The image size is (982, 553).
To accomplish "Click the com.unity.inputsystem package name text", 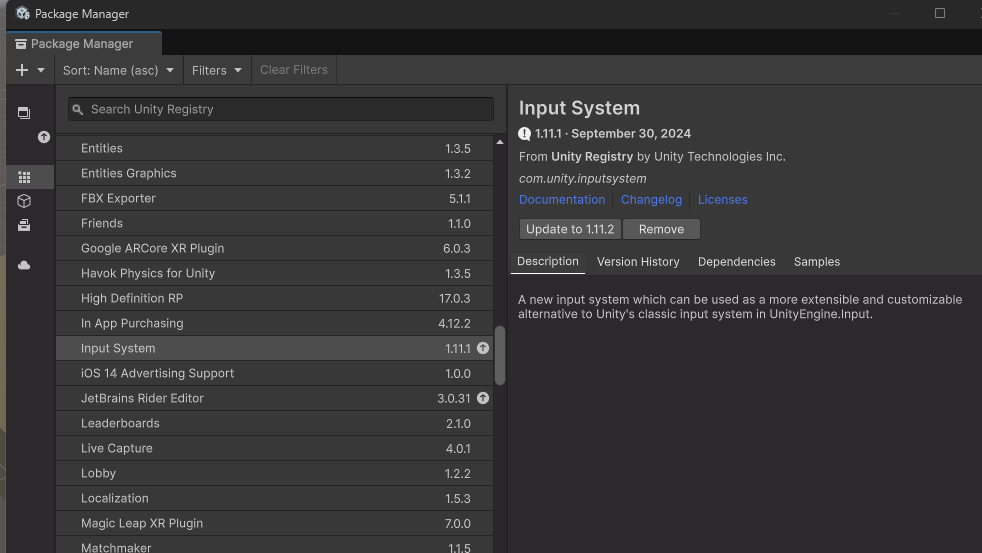I will 582,178.
